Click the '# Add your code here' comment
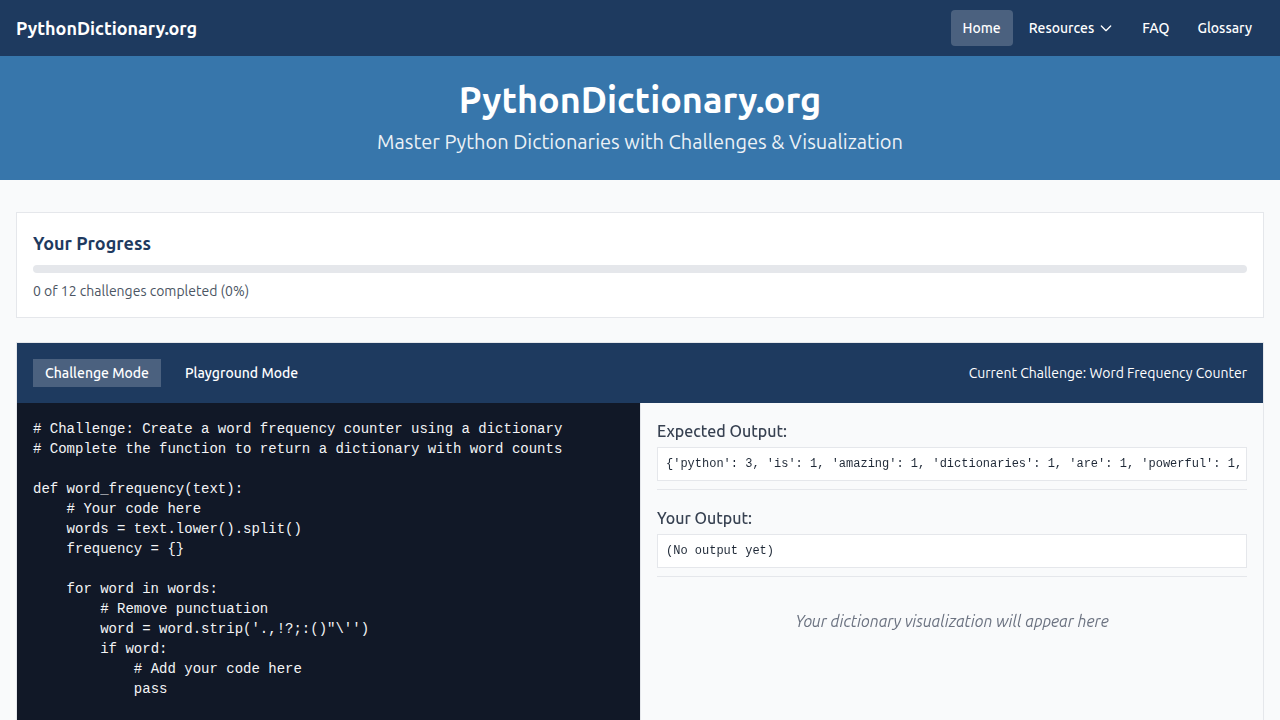The image size is (1280, 720). (x=218, y=668)
